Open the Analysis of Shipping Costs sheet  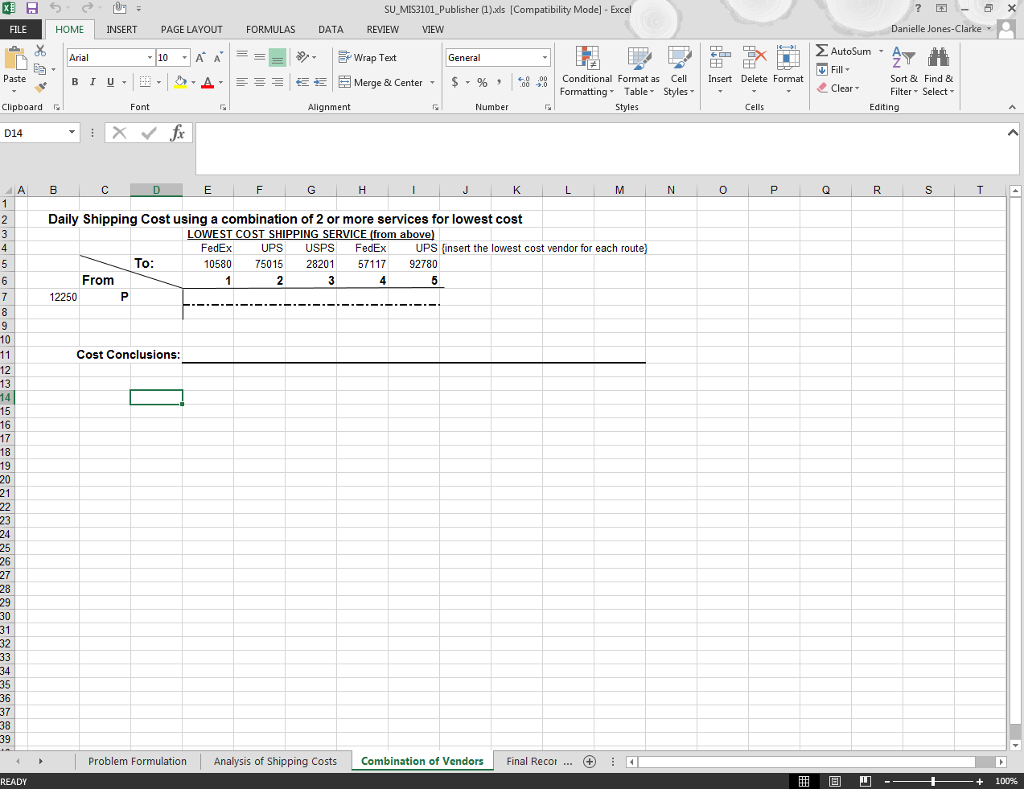tap(275, 761)
